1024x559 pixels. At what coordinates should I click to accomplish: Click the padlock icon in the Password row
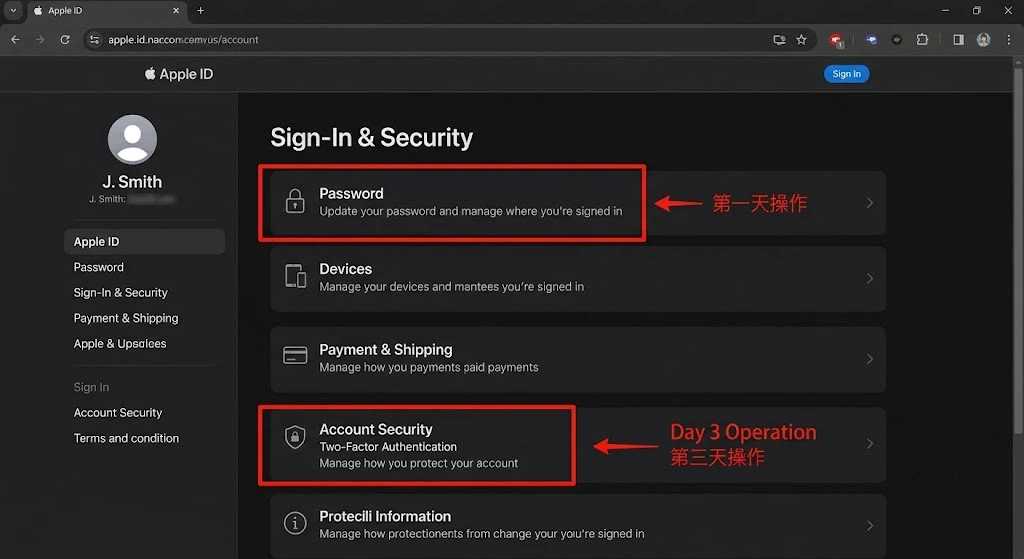(295, 202)
